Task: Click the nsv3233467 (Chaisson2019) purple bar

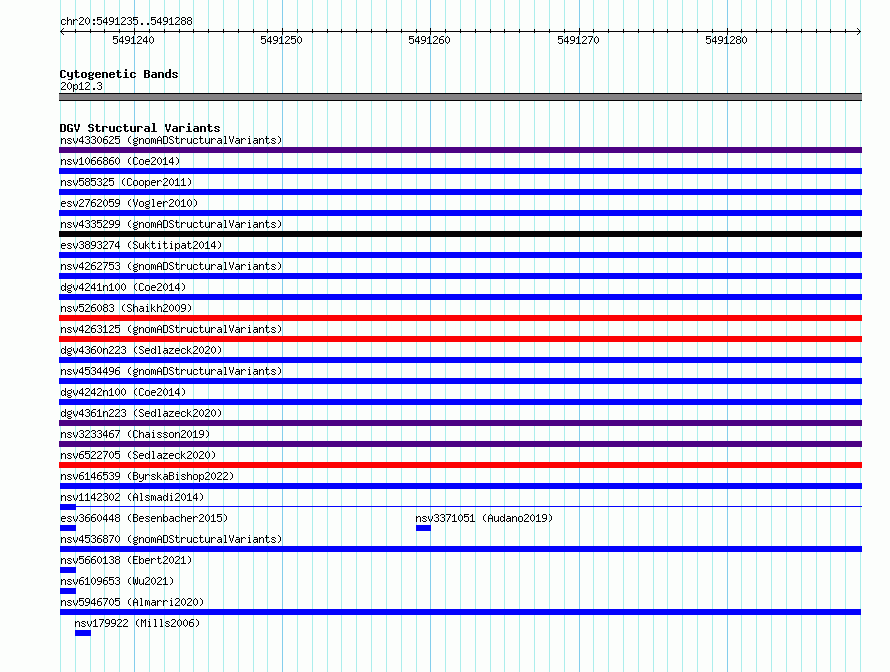Action: [x=460, y=444]
